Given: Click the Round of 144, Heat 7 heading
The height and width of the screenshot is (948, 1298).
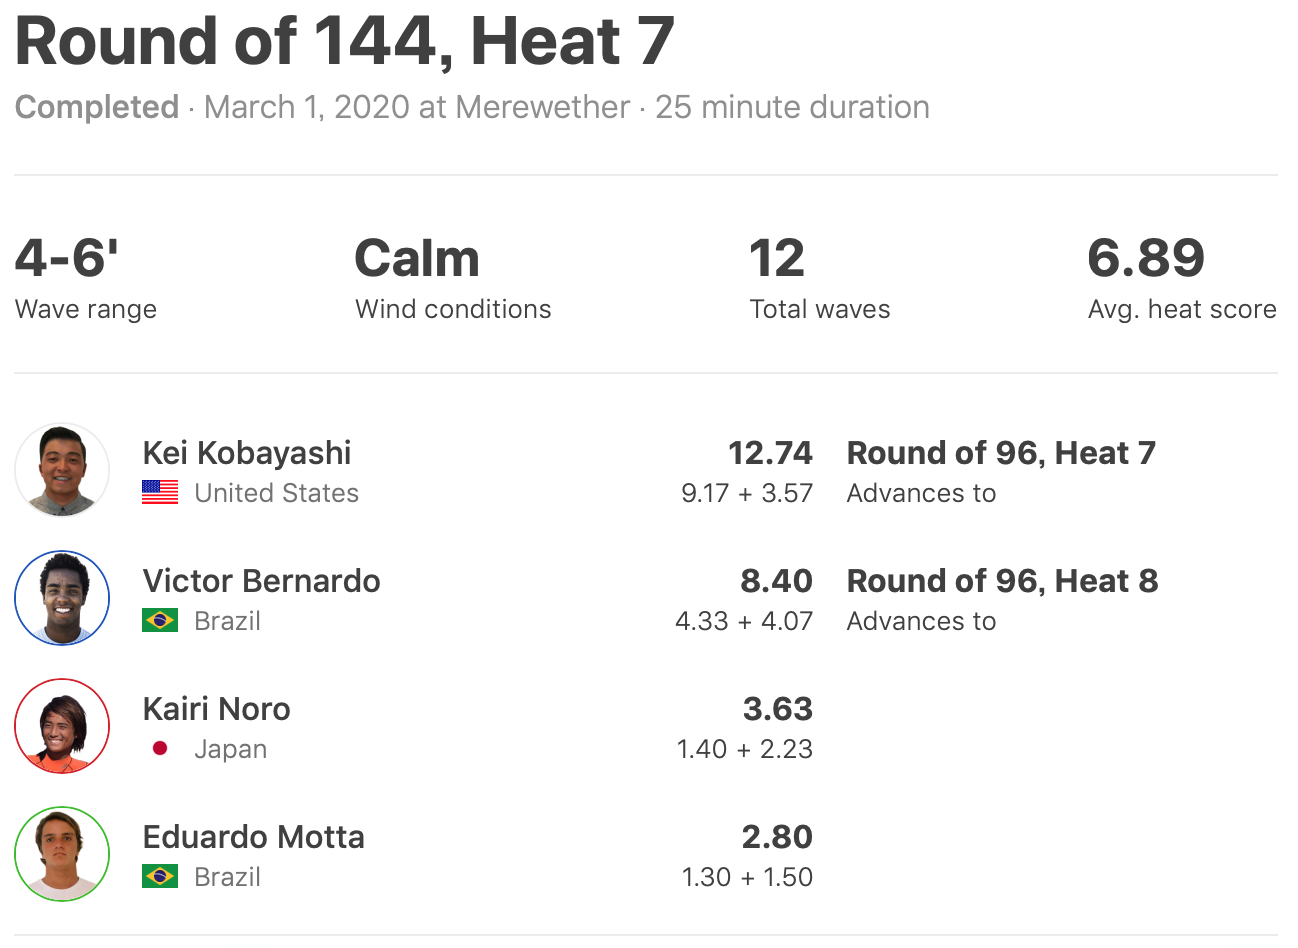Looking at the screenshot, I should point(345,42).
